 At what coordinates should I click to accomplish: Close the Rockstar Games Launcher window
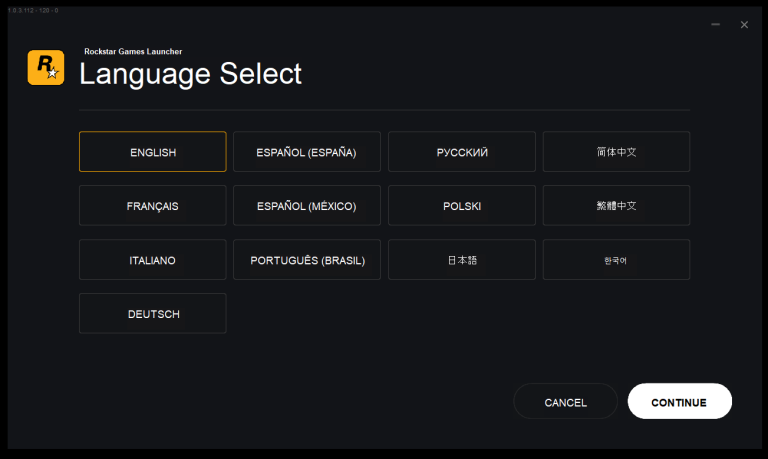[x=744, y=24]
